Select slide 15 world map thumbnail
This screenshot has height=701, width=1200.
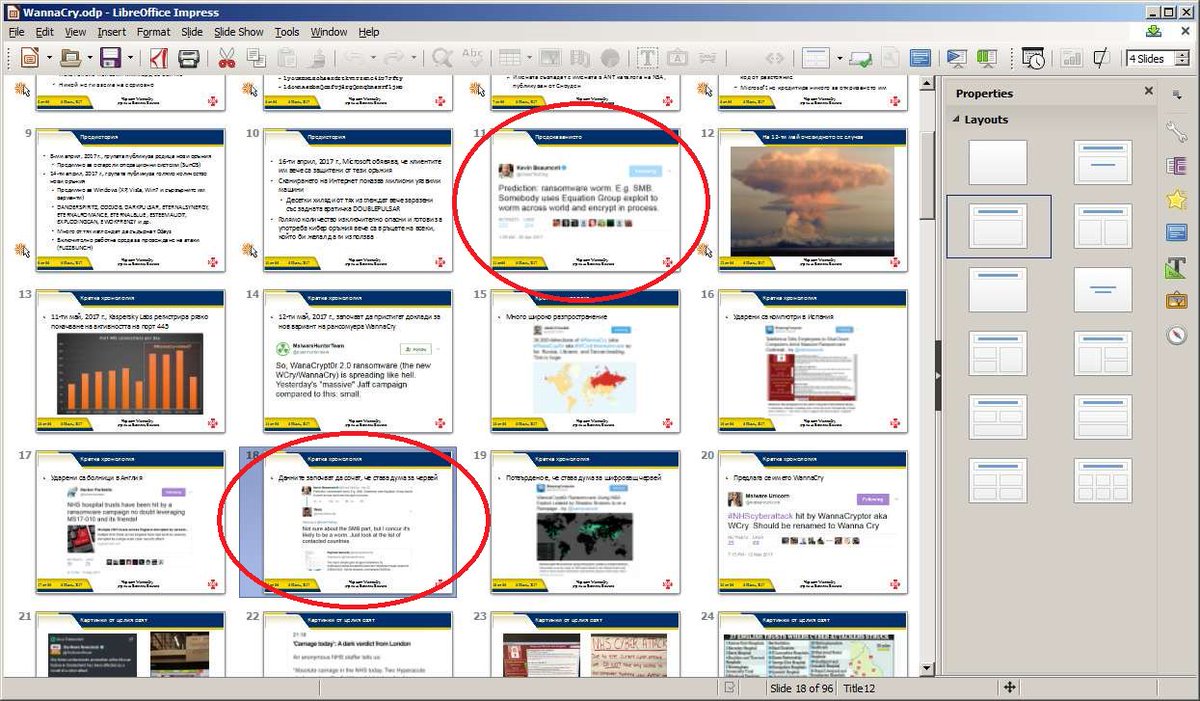(x=585, y=361)
